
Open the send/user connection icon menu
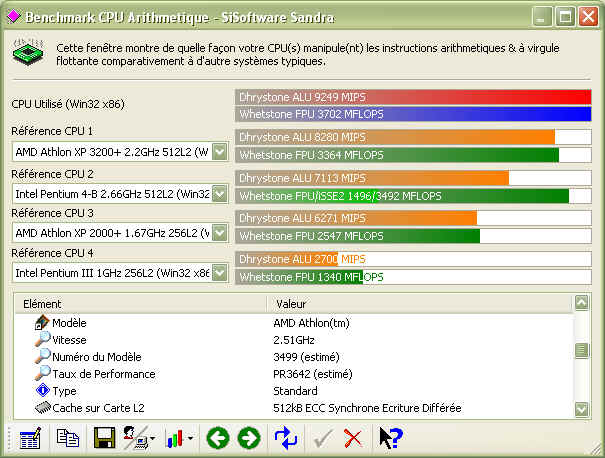[136, 438]
